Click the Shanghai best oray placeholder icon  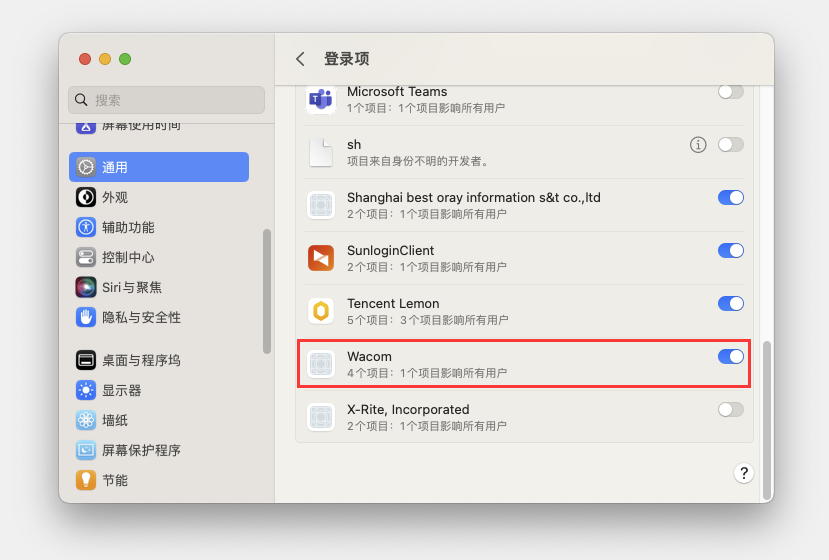pos(321,205)
